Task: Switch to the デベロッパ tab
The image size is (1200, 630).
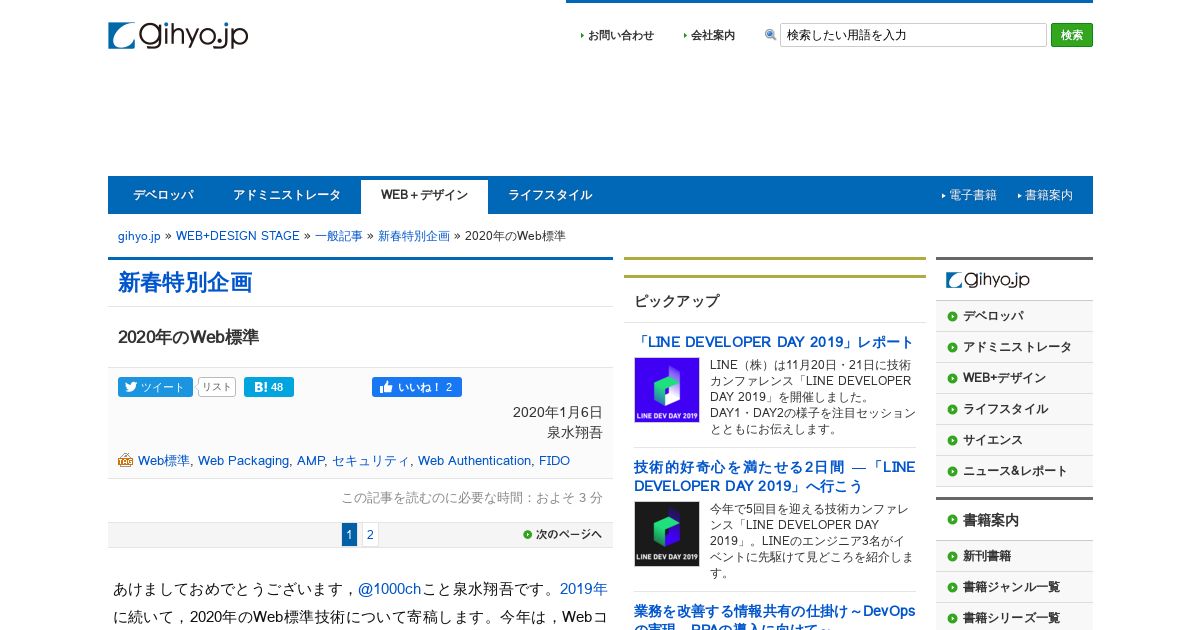Action: tap(163, 195)
